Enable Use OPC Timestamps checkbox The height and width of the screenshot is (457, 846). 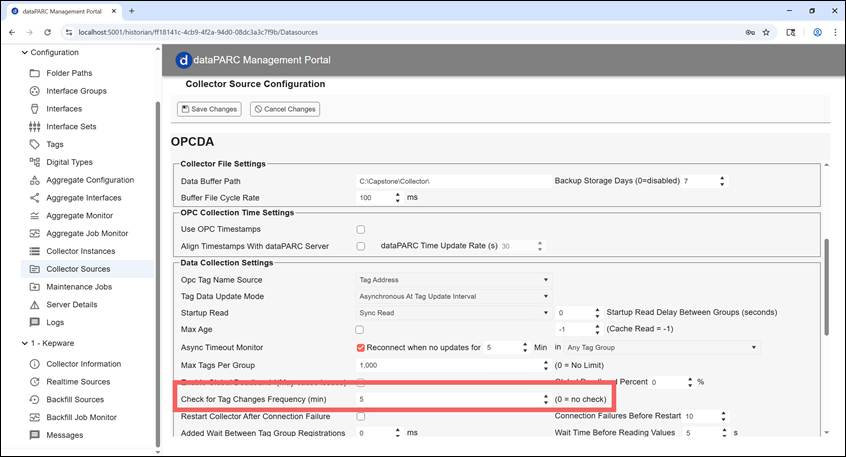[x=360, y=229]
